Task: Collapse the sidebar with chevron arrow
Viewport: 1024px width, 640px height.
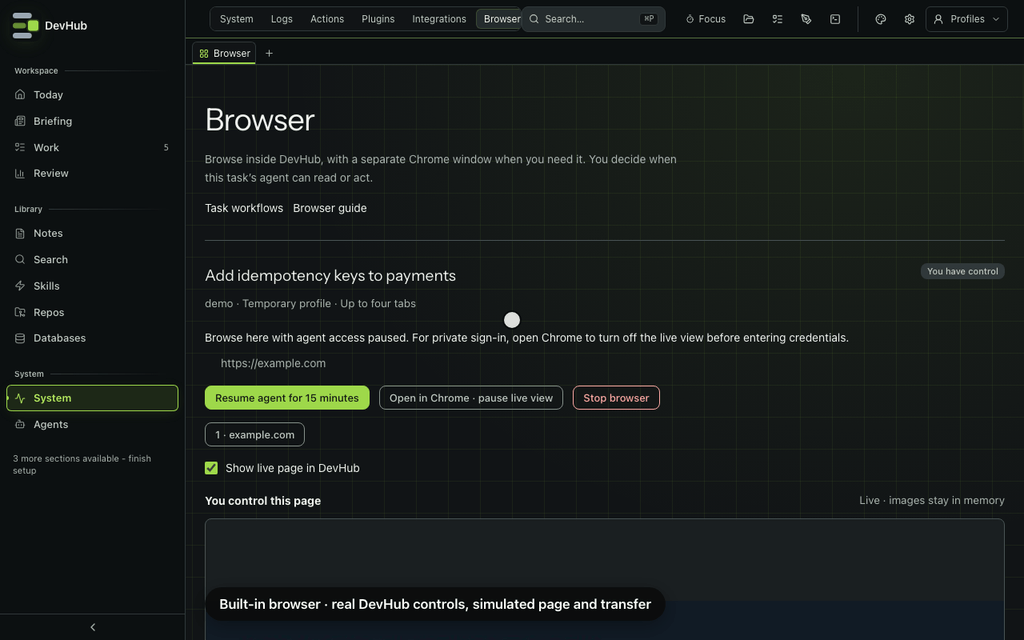Action: [x=93, y=627]
